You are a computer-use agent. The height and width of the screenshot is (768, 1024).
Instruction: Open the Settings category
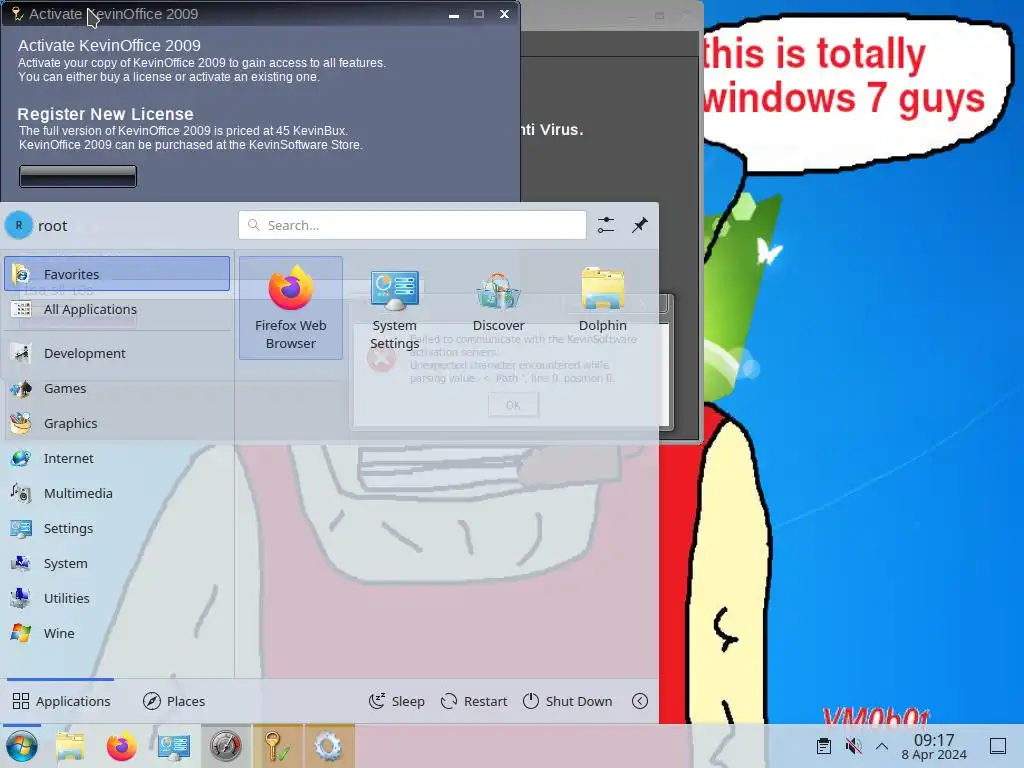tap(117, 528)
